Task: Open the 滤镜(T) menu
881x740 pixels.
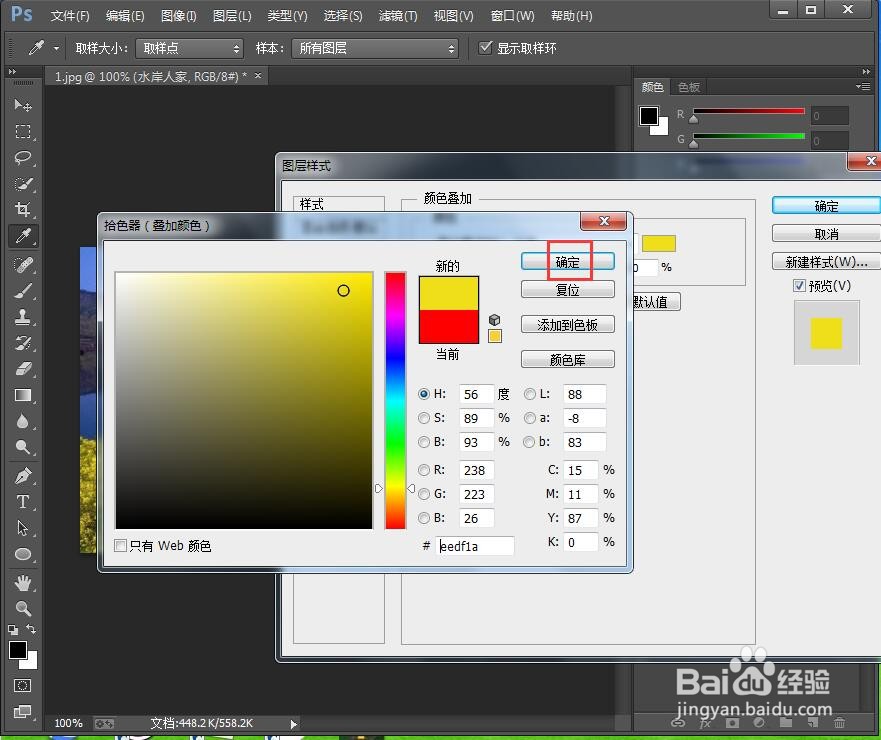Action: click(x=398, y=16)
